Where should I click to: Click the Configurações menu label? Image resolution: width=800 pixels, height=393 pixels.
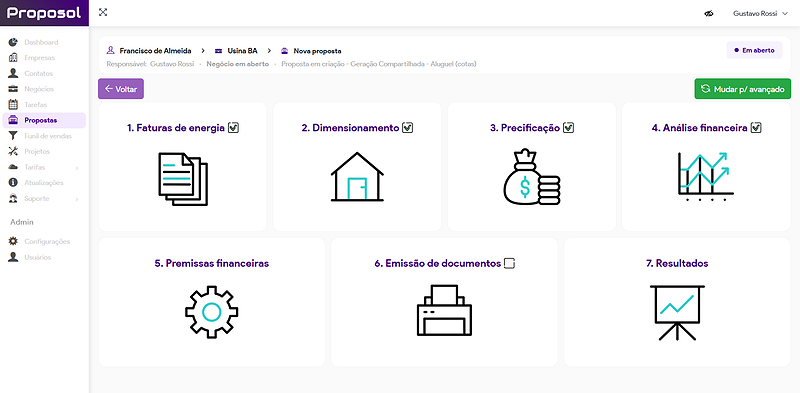(x=47, y=241)
